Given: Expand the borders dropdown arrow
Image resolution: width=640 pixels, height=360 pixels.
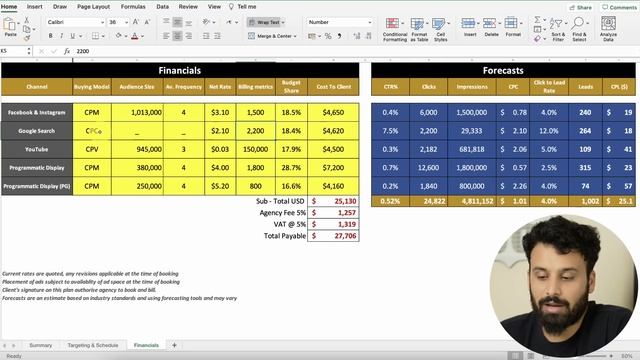Looking at the screenshot, I should tap(103, 36).
